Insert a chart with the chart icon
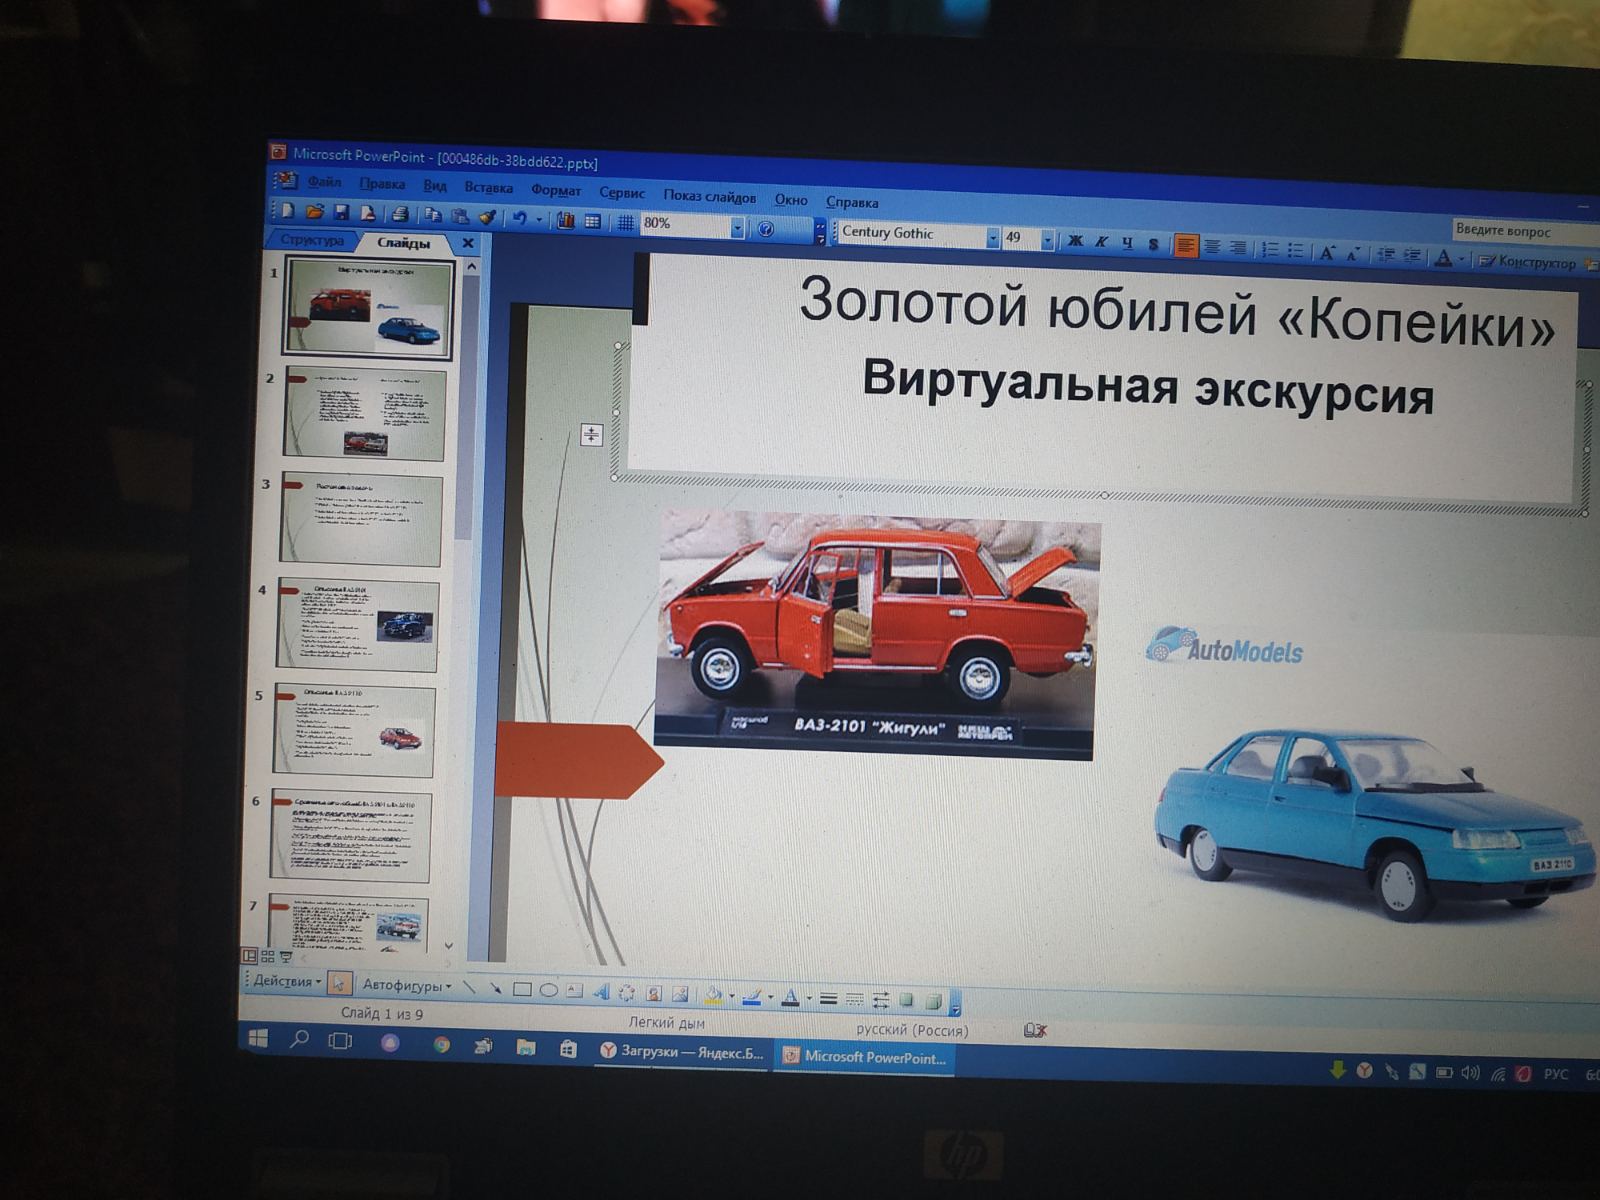The height and width of the screenshot is (1200, 1600). [565, 220]
